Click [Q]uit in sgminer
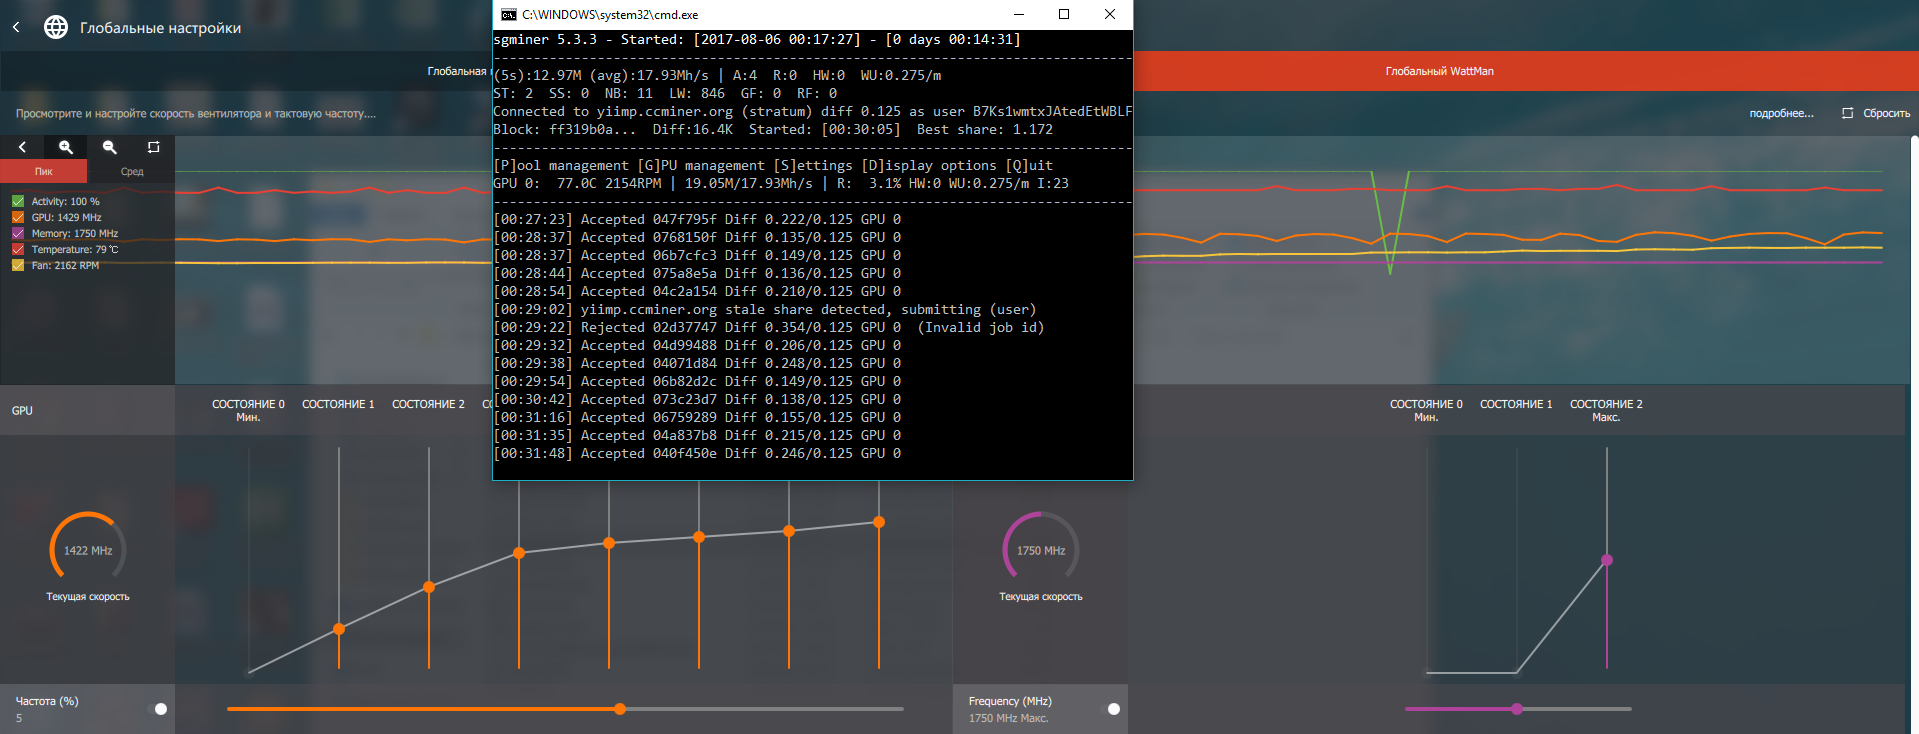Image resolution: width=1919 pixels, height=734 pixels. 1029,165
